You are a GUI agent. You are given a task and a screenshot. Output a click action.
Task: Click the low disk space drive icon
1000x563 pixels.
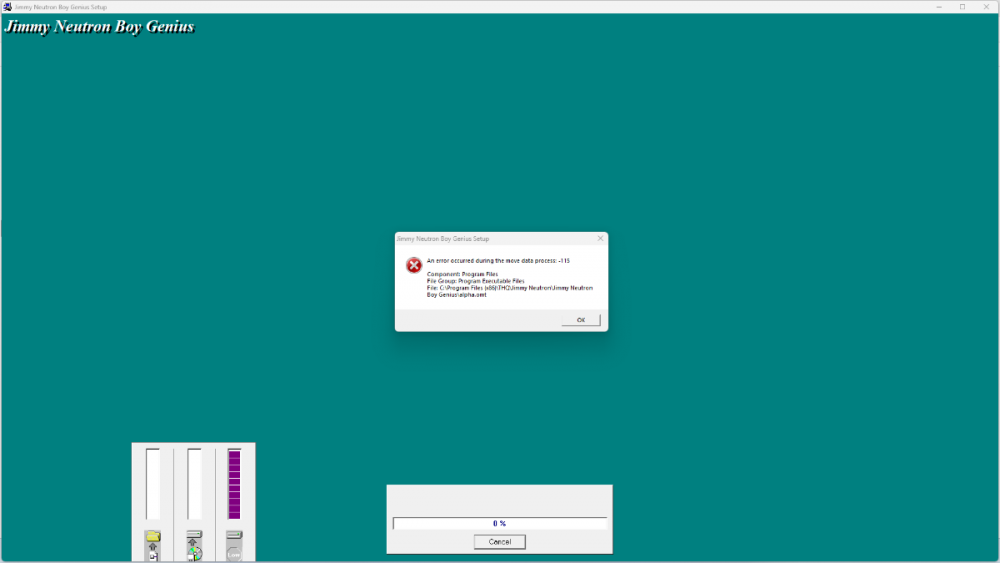pos(234,545)
